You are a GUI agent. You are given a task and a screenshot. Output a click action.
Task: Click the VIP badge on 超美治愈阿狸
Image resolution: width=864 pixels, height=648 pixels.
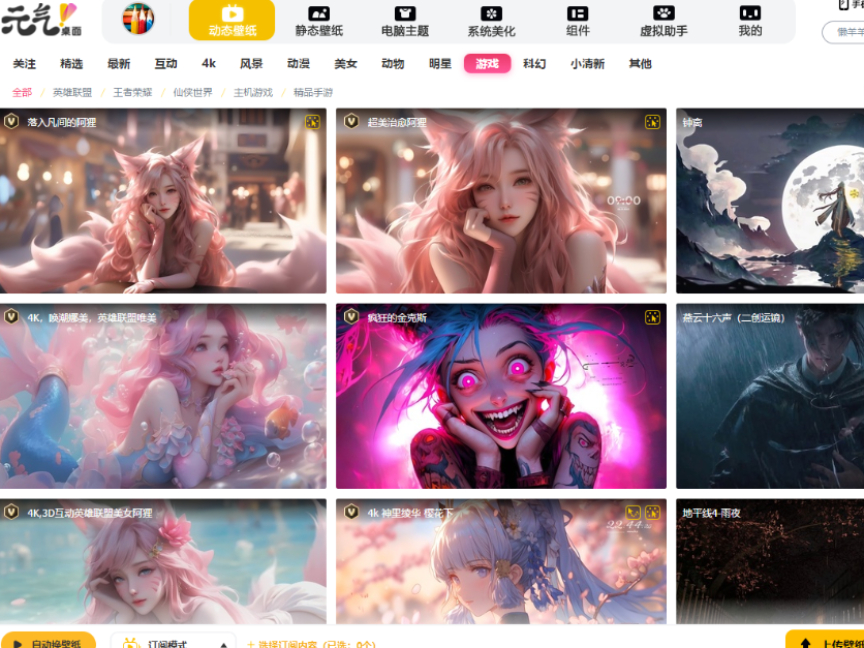(x=352, y=121)
